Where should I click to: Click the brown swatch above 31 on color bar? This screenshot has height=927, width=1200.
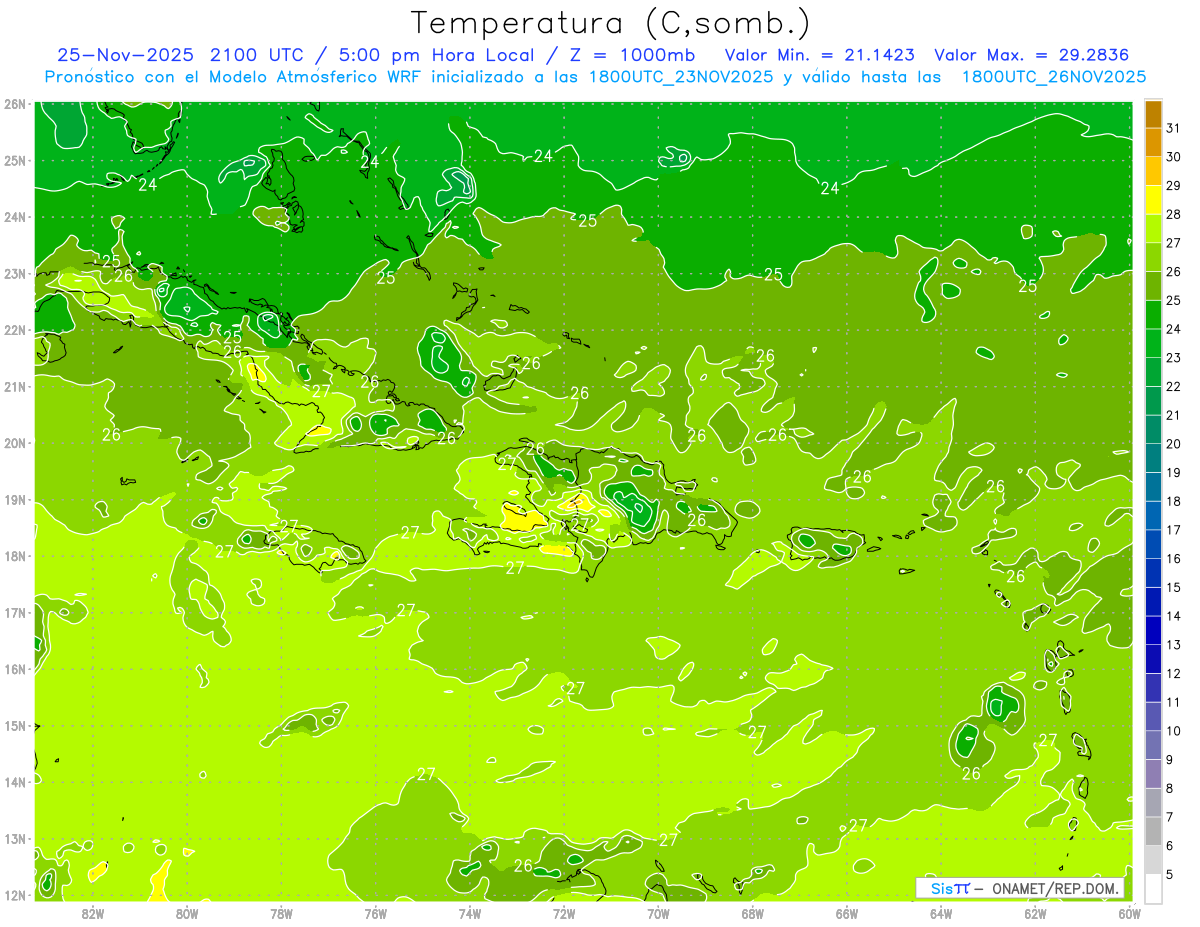(1153, 113)
